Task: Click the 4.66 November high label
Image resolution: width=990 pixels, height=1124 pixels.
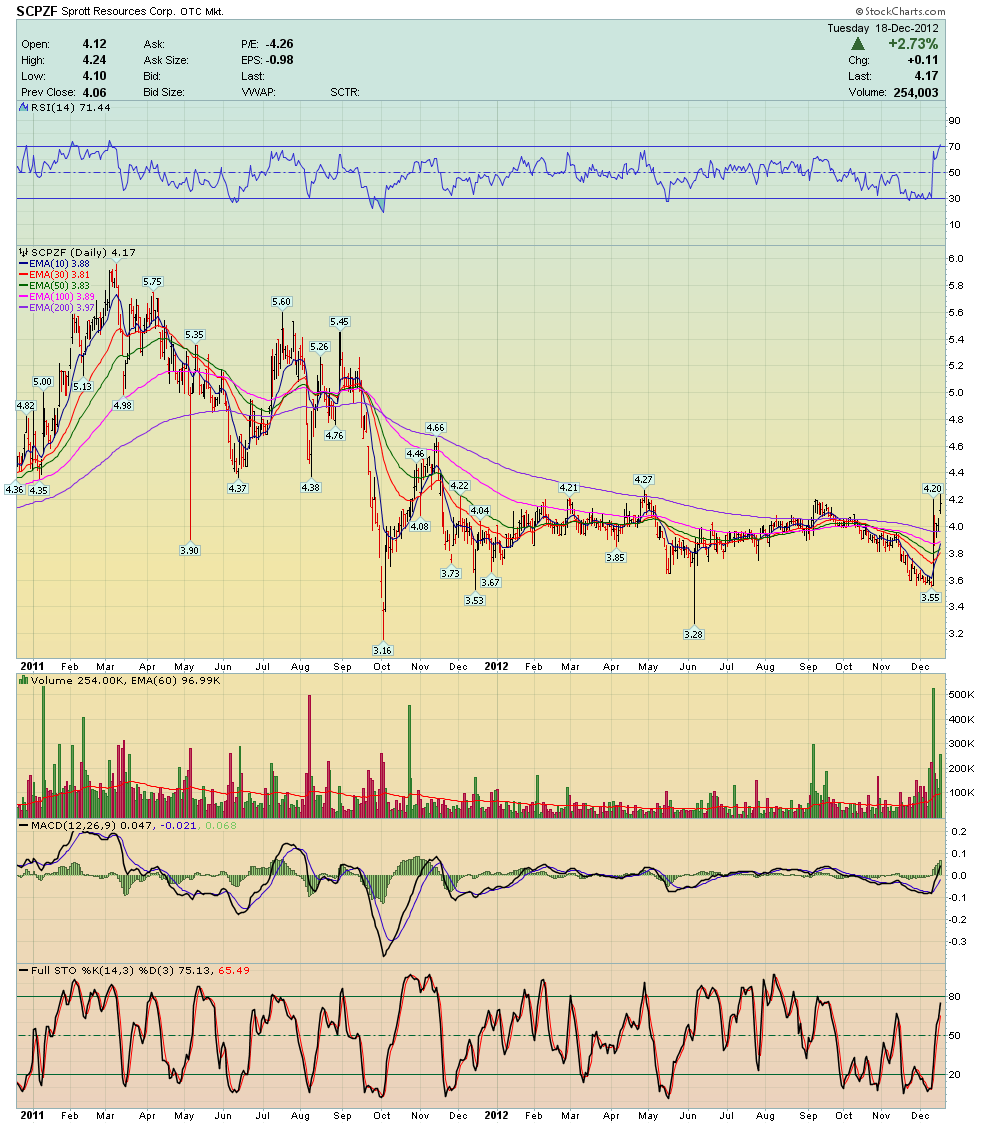Action: (x=435, y=428)
